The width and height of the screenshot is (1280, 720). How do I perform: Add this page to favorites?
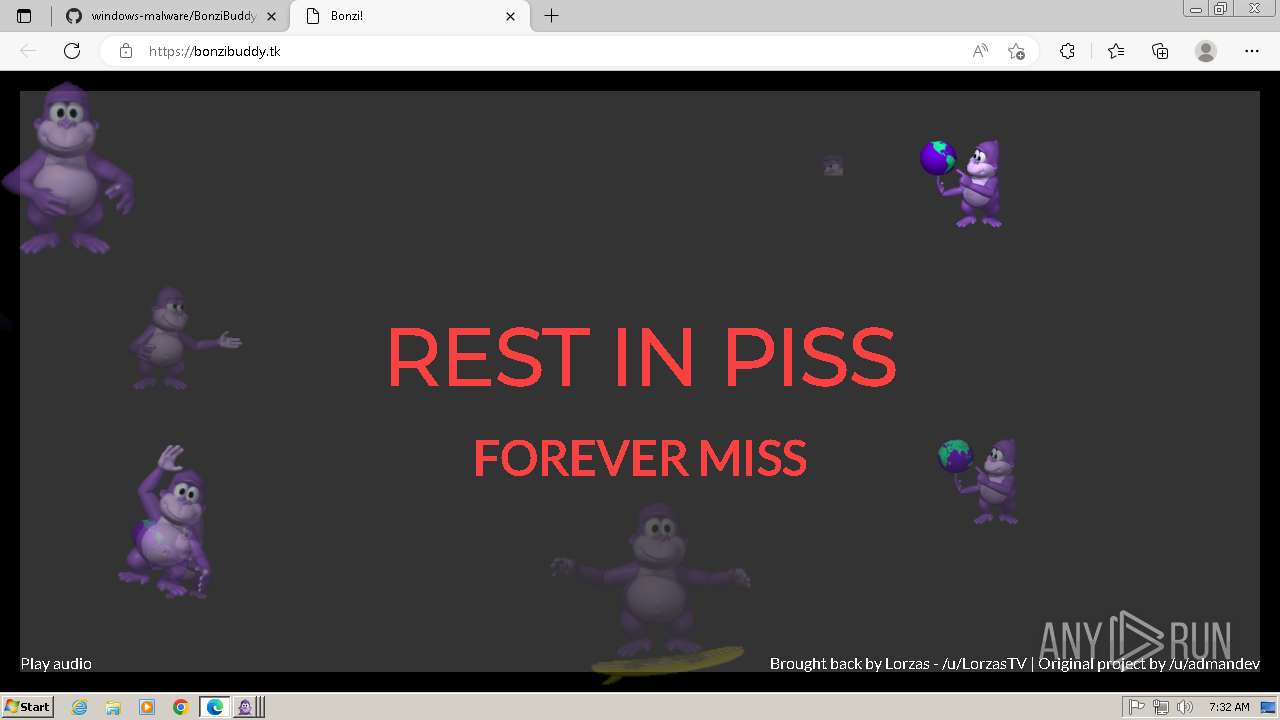tap(1016, 51)
